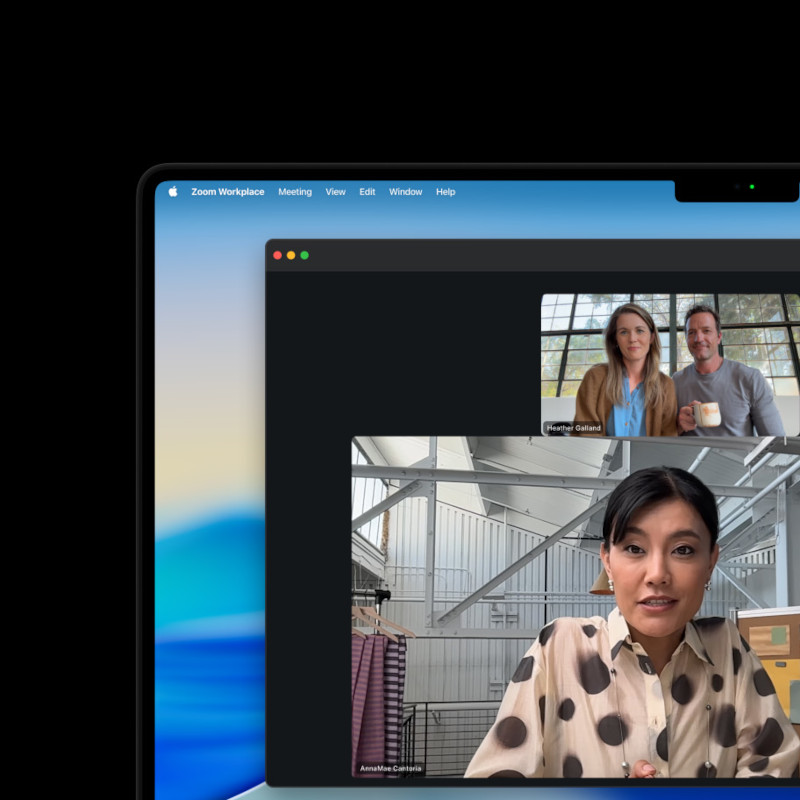Open the Help menu
This screenshot has height=800, width=800.
click(446, 192)
